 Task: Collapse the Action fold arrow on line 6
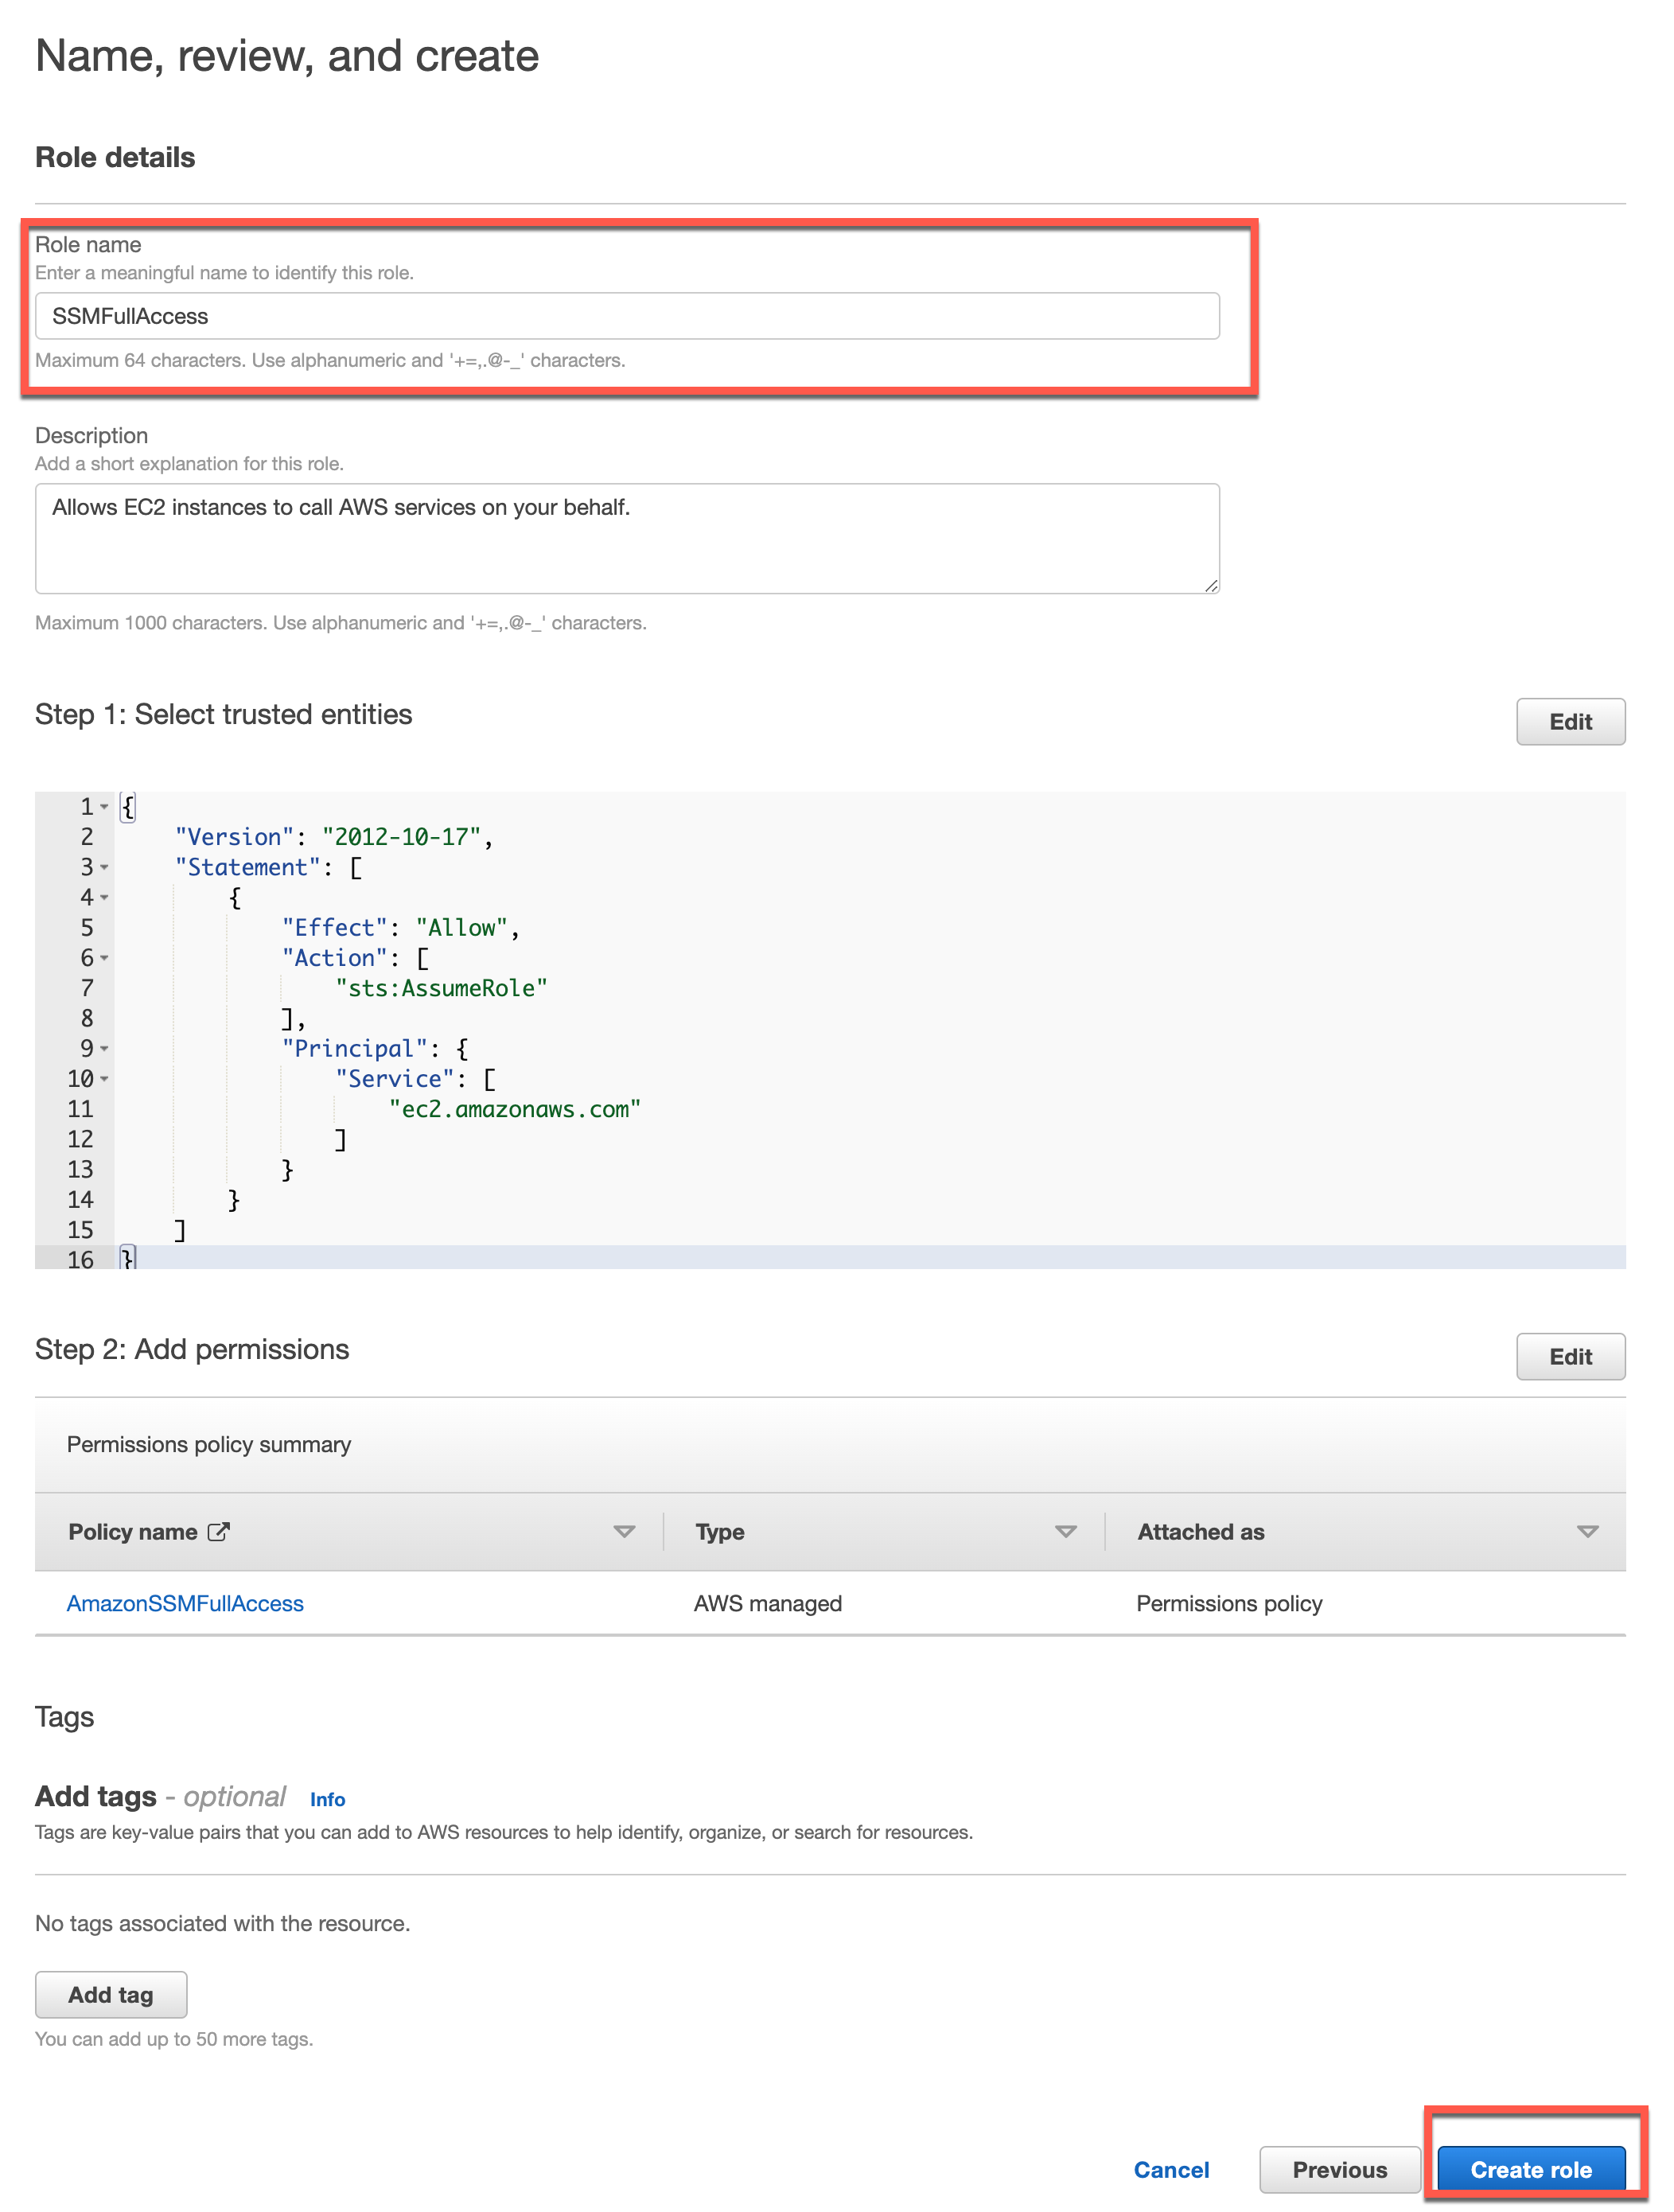pyautogui.click(x=105, y=958)
